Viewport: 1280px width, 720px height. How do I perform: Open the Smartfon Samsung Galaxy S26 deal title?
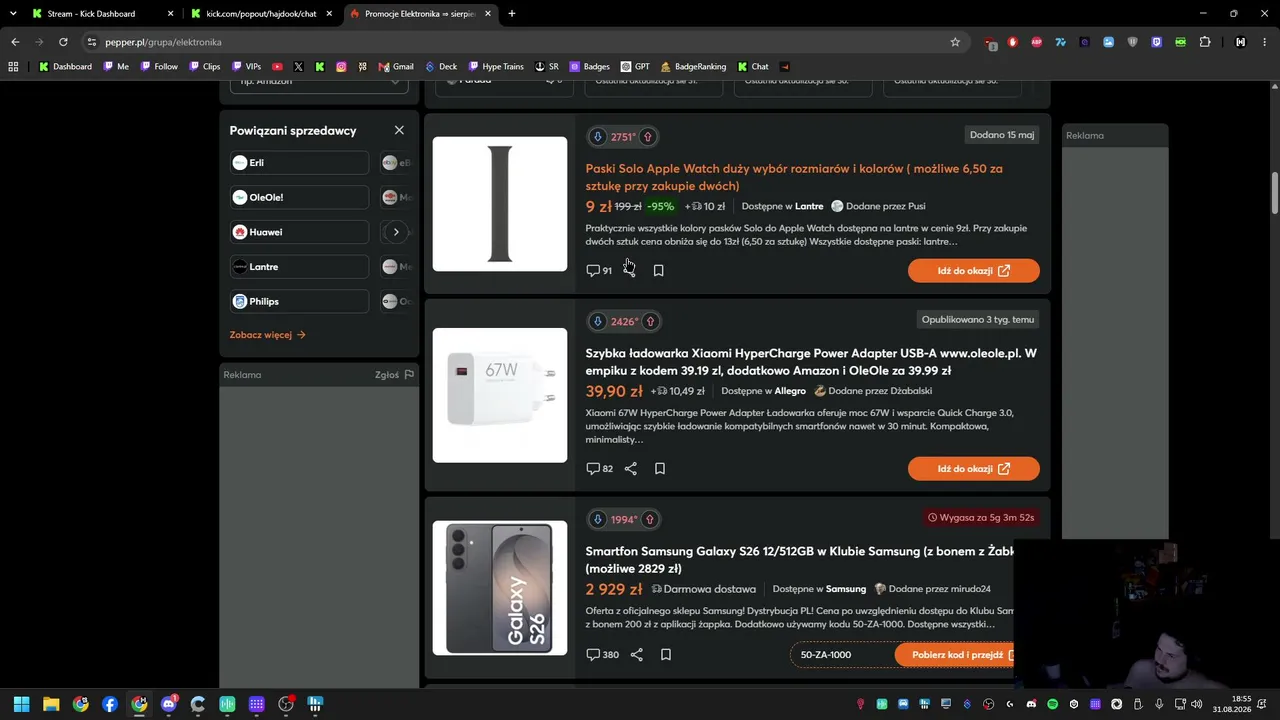[x=800, y=560]
